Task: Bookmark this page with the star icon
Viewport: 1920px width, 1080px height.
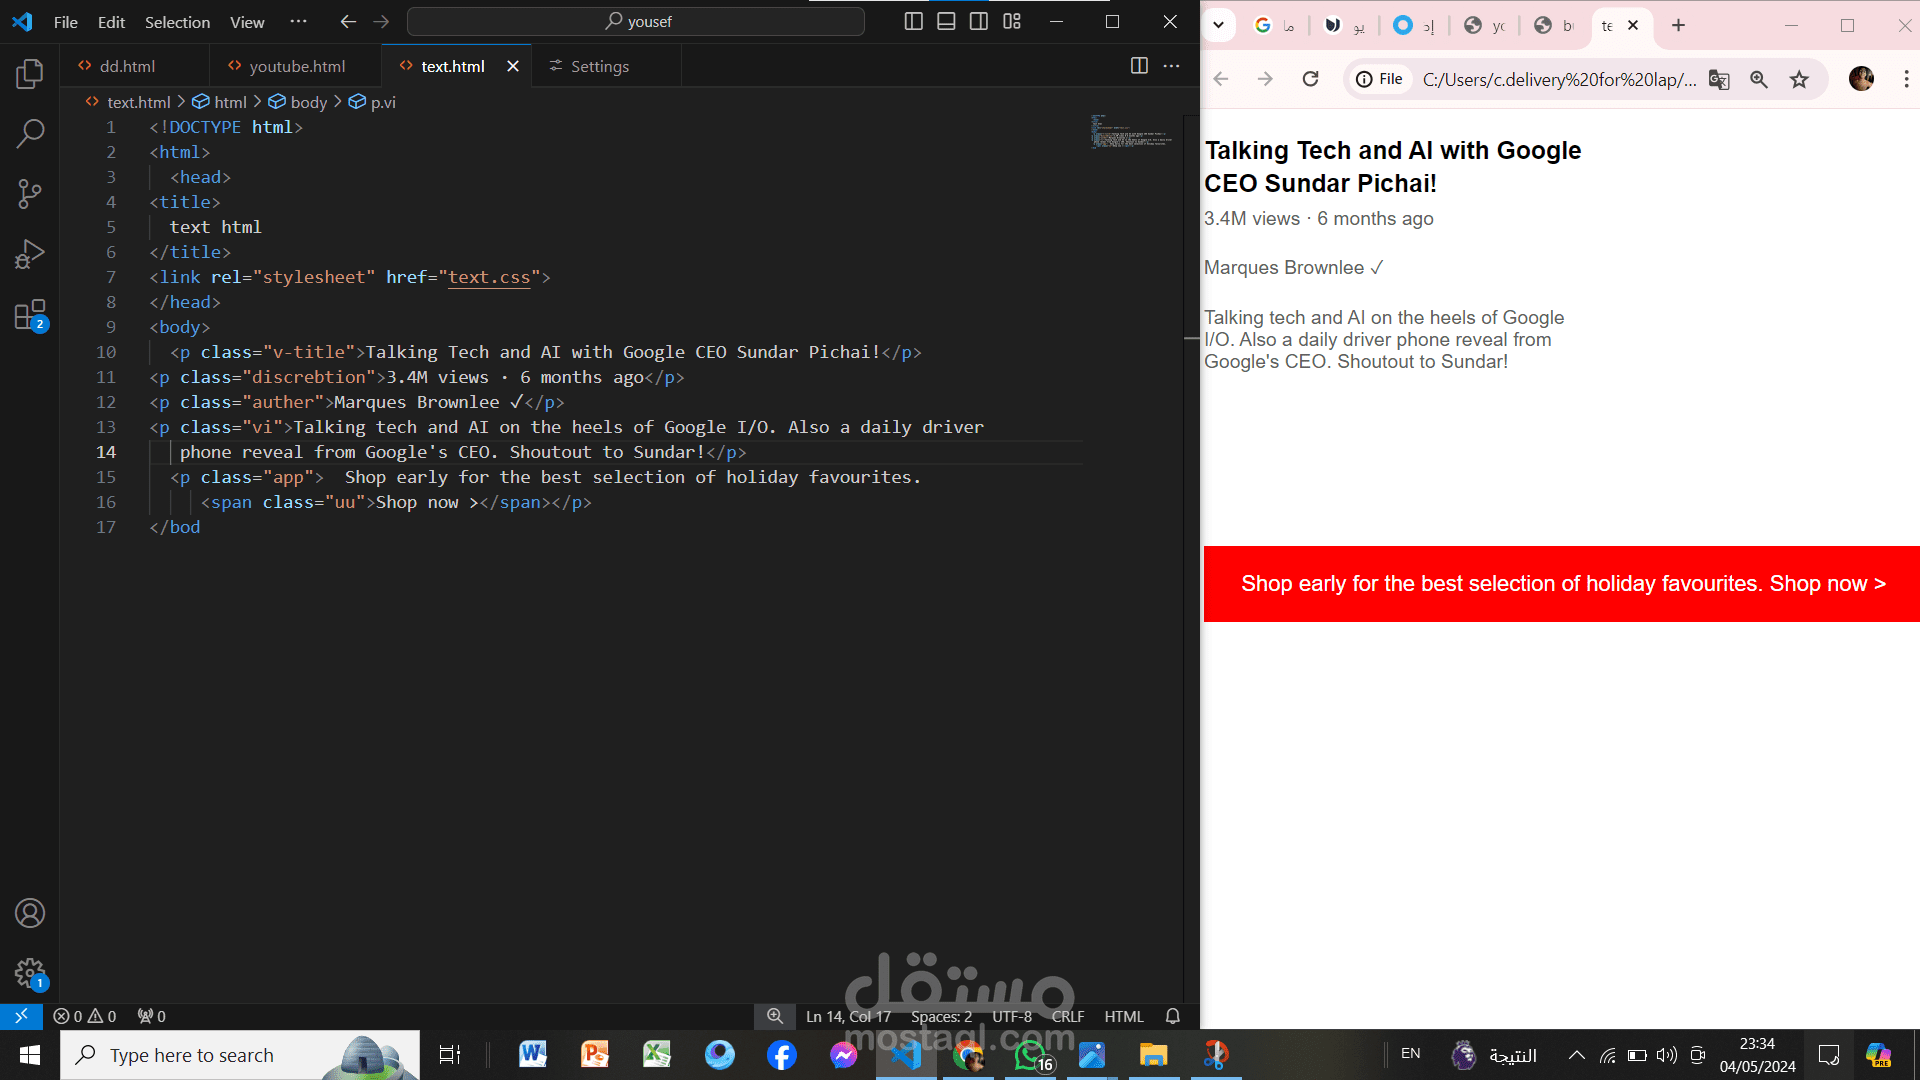Action: pos(1799,79)
